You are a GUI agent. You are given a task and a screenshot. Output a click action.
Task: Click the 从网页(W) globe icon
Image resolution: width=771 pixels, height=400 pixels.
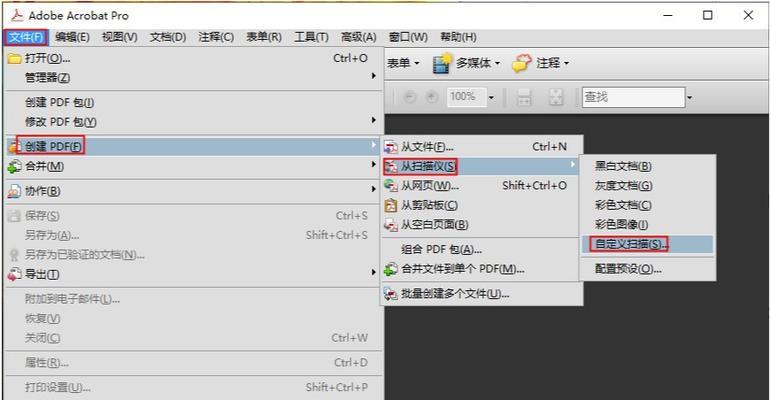click(391, 186)
